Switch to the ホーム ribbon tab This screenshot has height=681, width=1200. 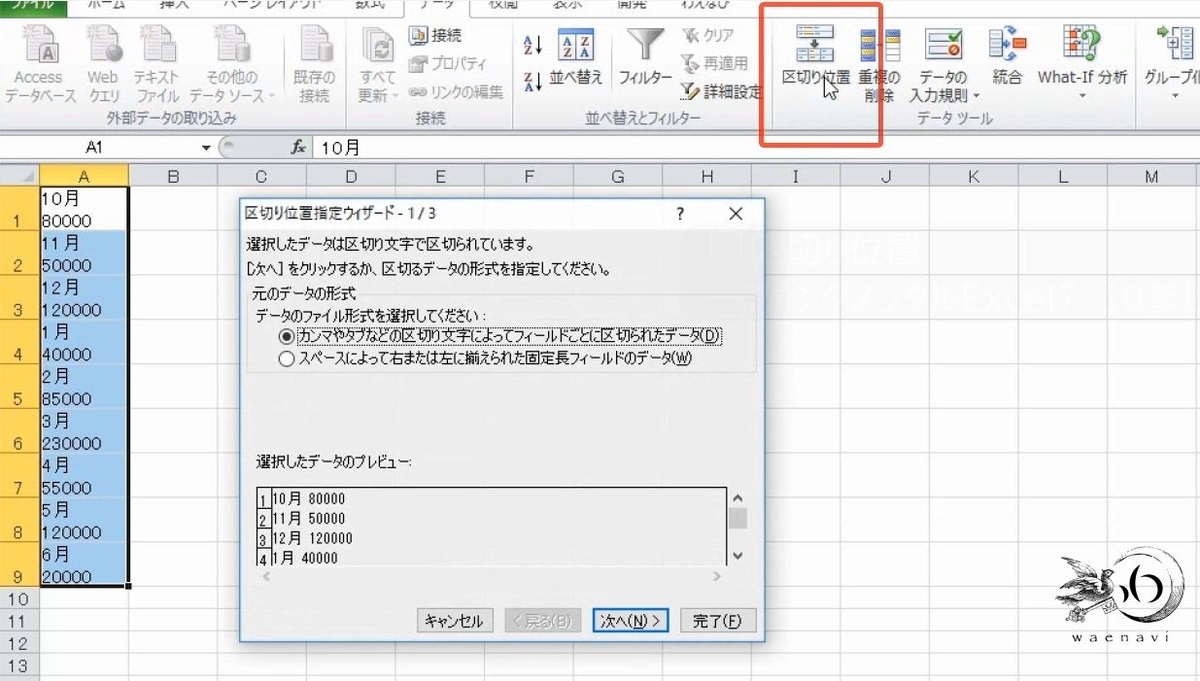[x=110, y=4]
